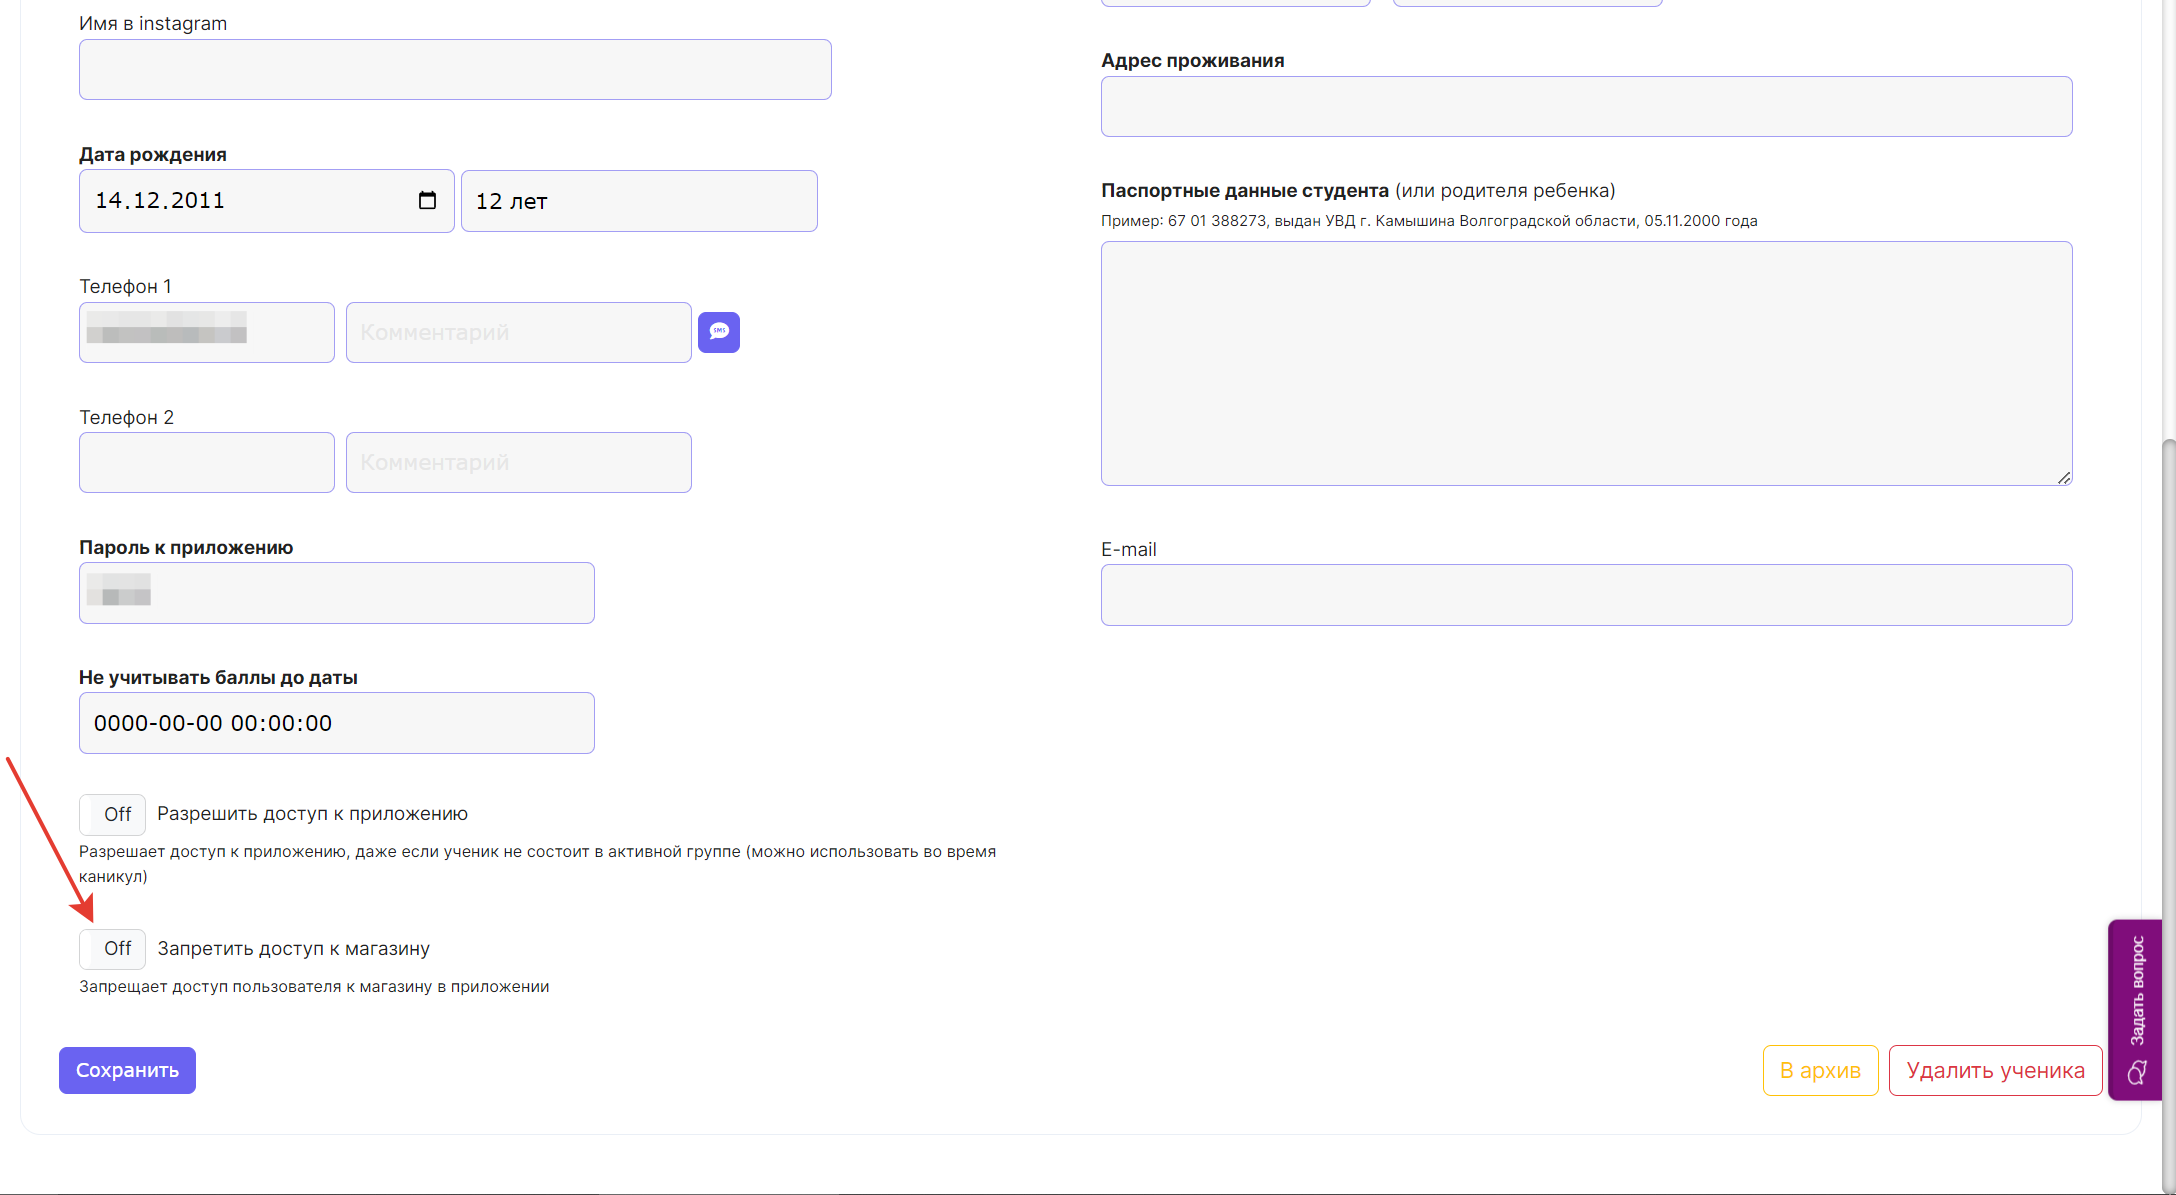
Task: Open the birth date calendar picker
Action: (427, 201)
